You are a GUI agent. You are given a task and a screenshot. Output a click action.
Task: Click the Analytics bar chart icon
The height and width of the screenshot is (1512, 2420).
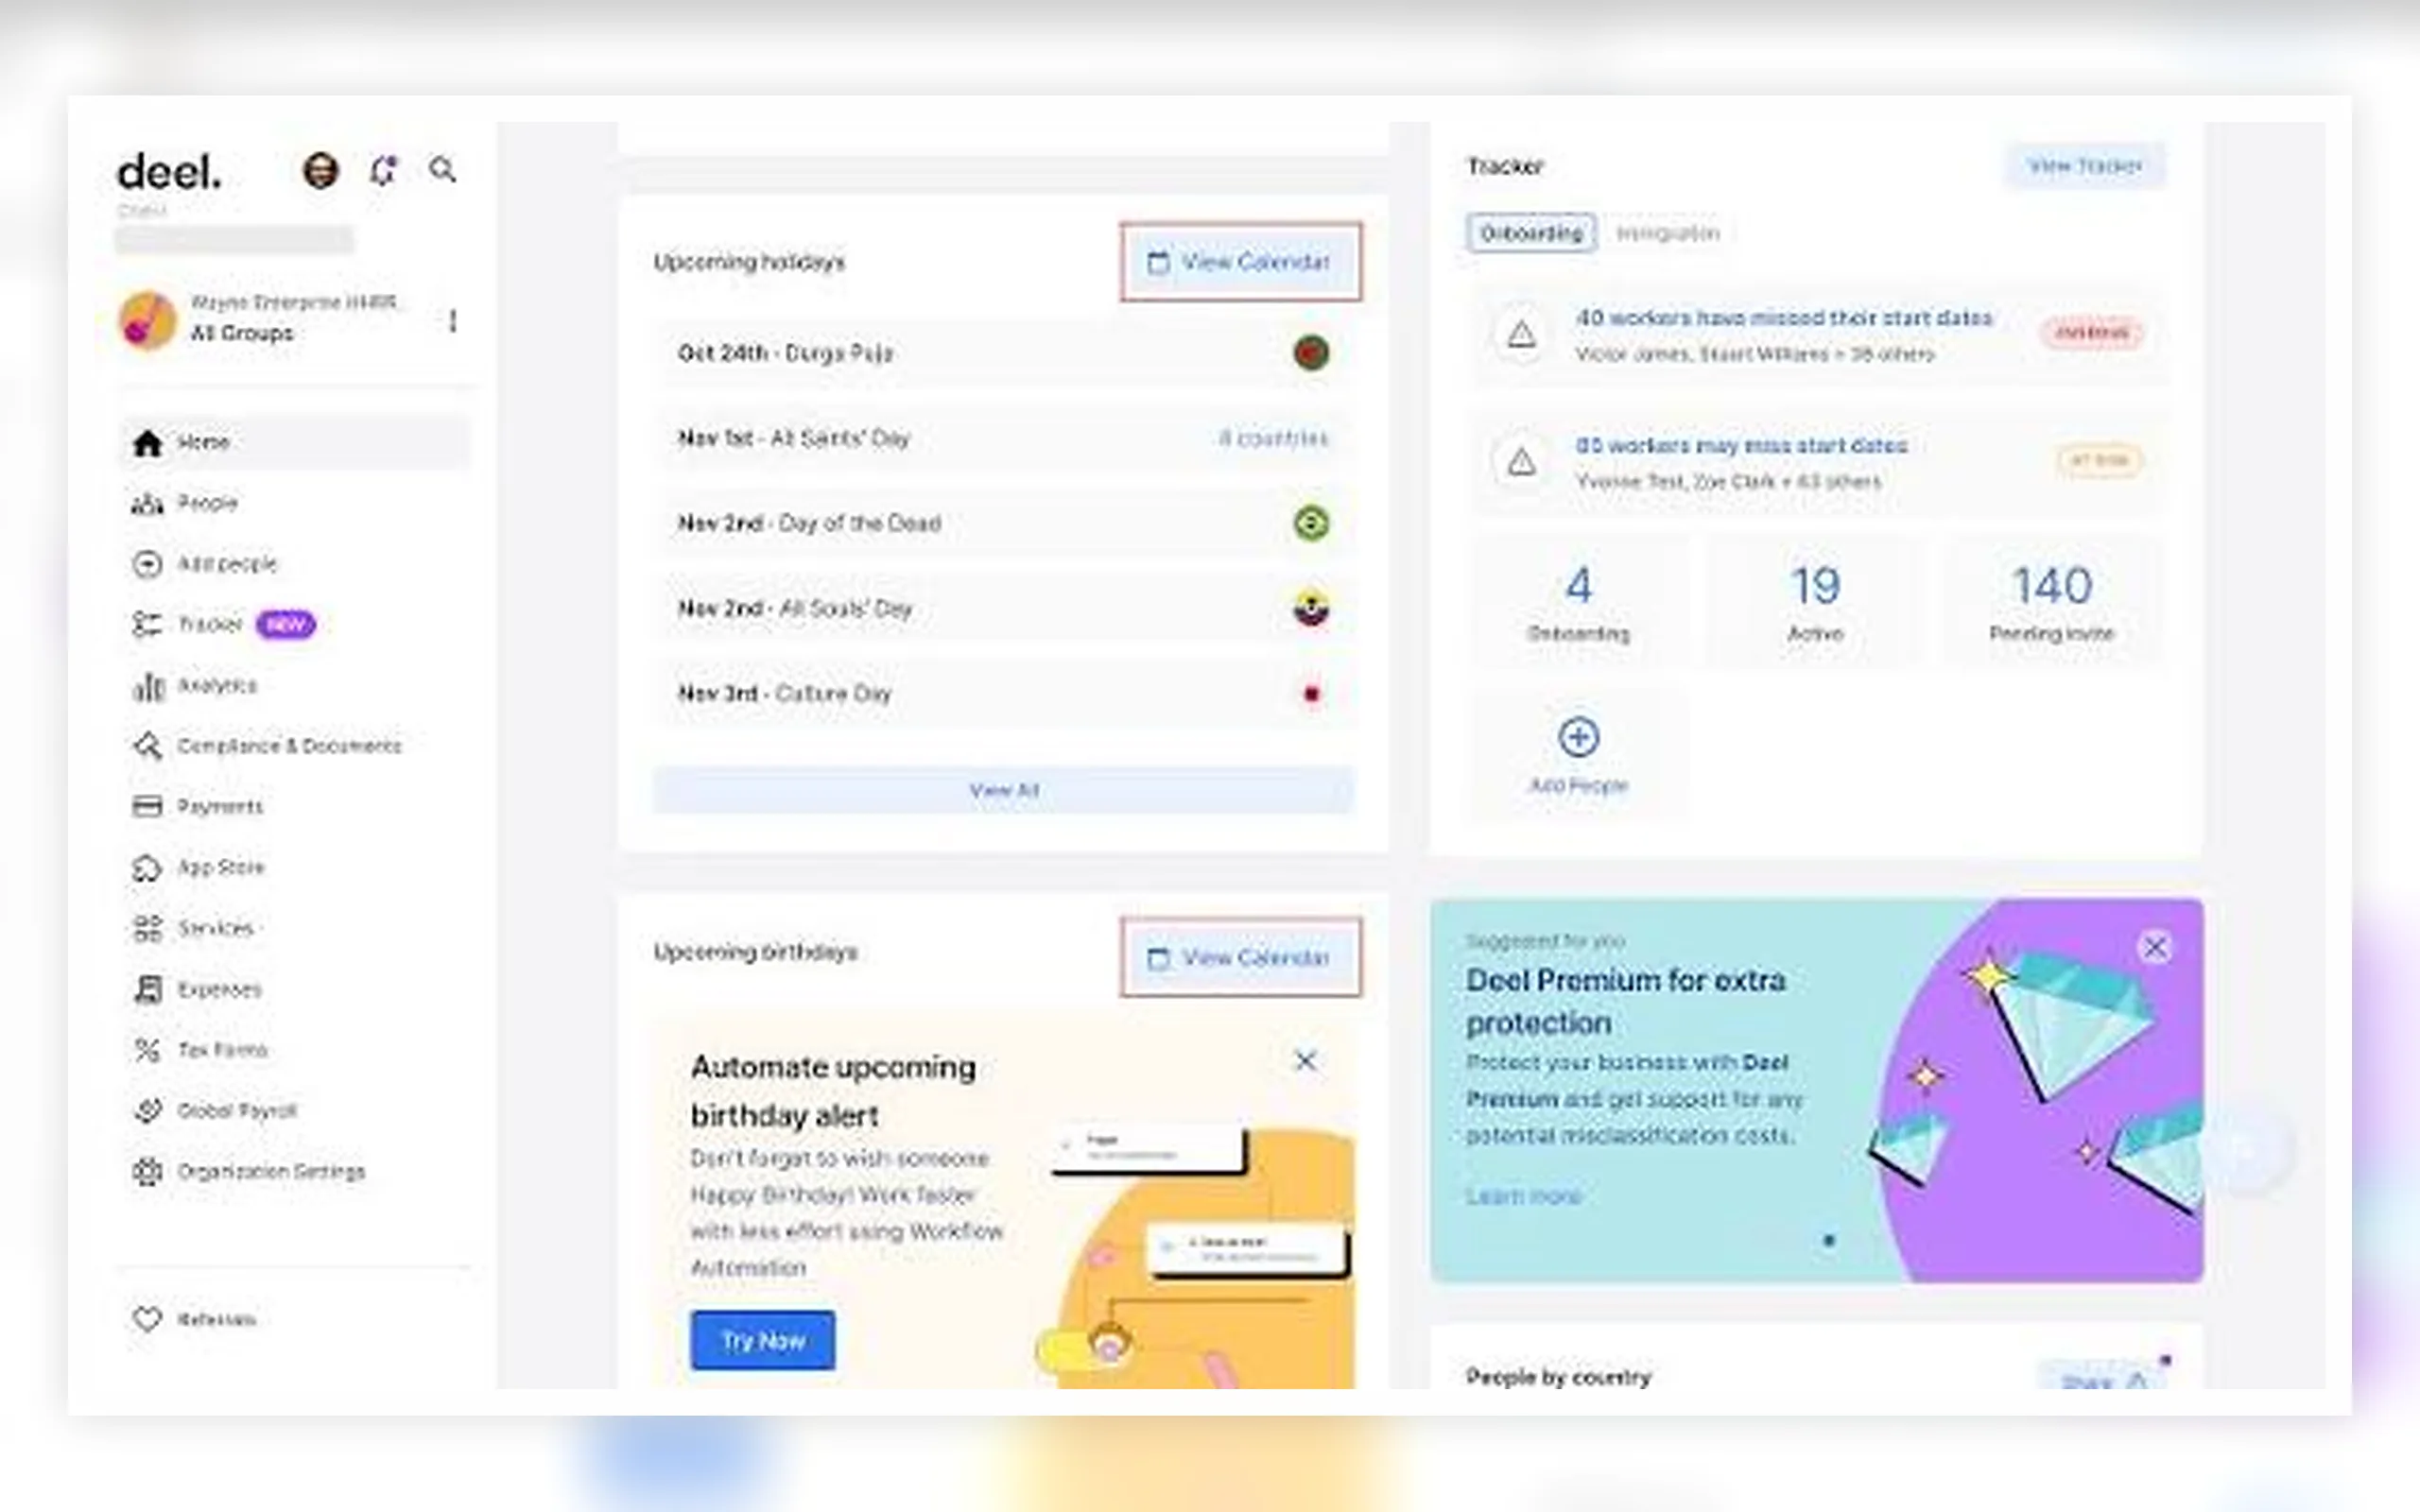pyautogui.click(x=148, y=686)
